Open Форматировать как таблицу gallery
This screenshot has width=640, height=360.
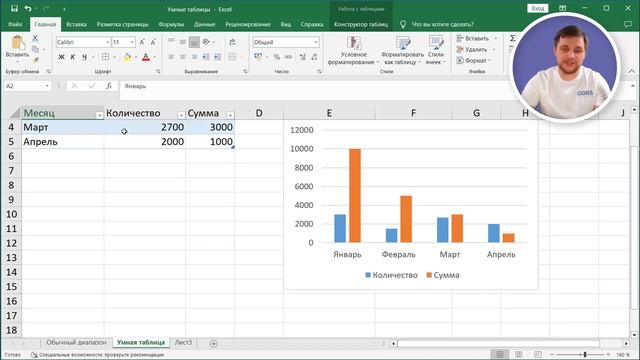coord(402,50)
